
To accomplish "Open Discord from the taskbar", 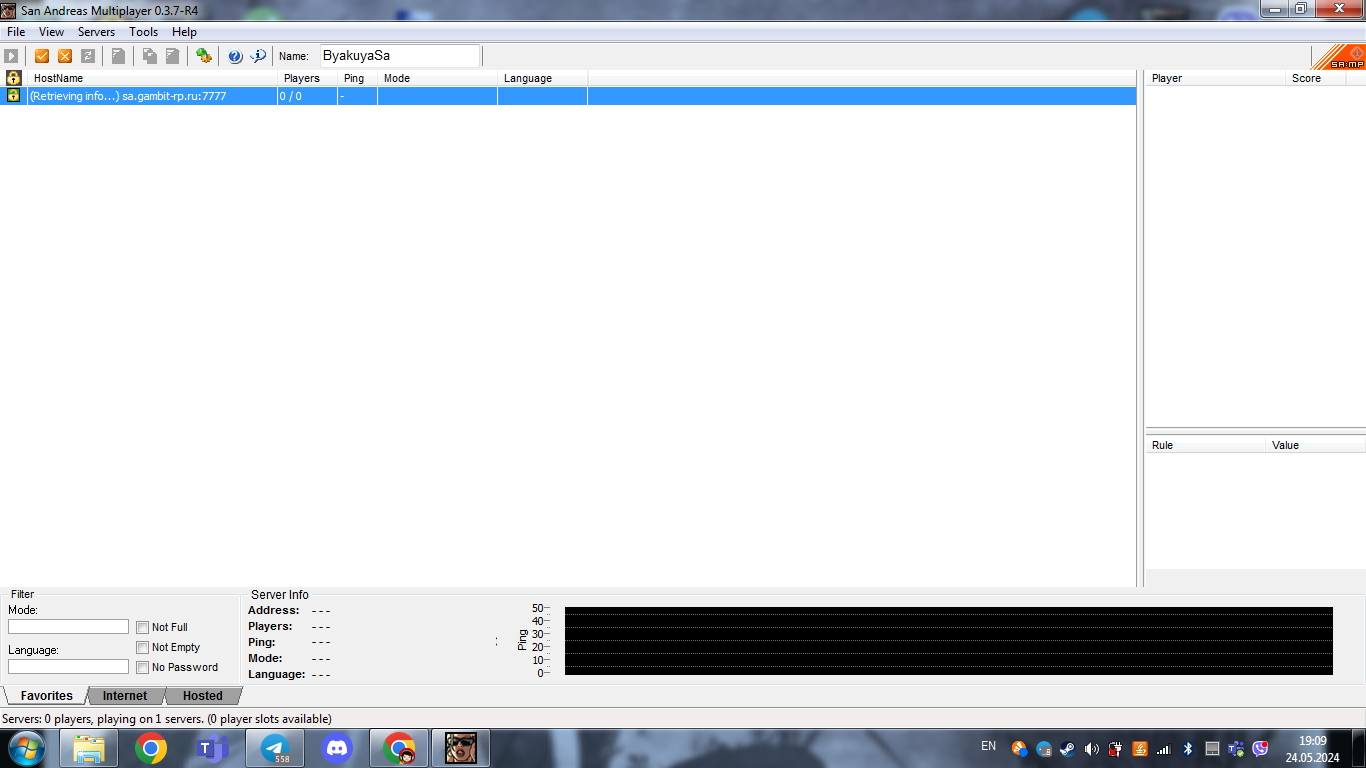I will [x=337, y=748].
